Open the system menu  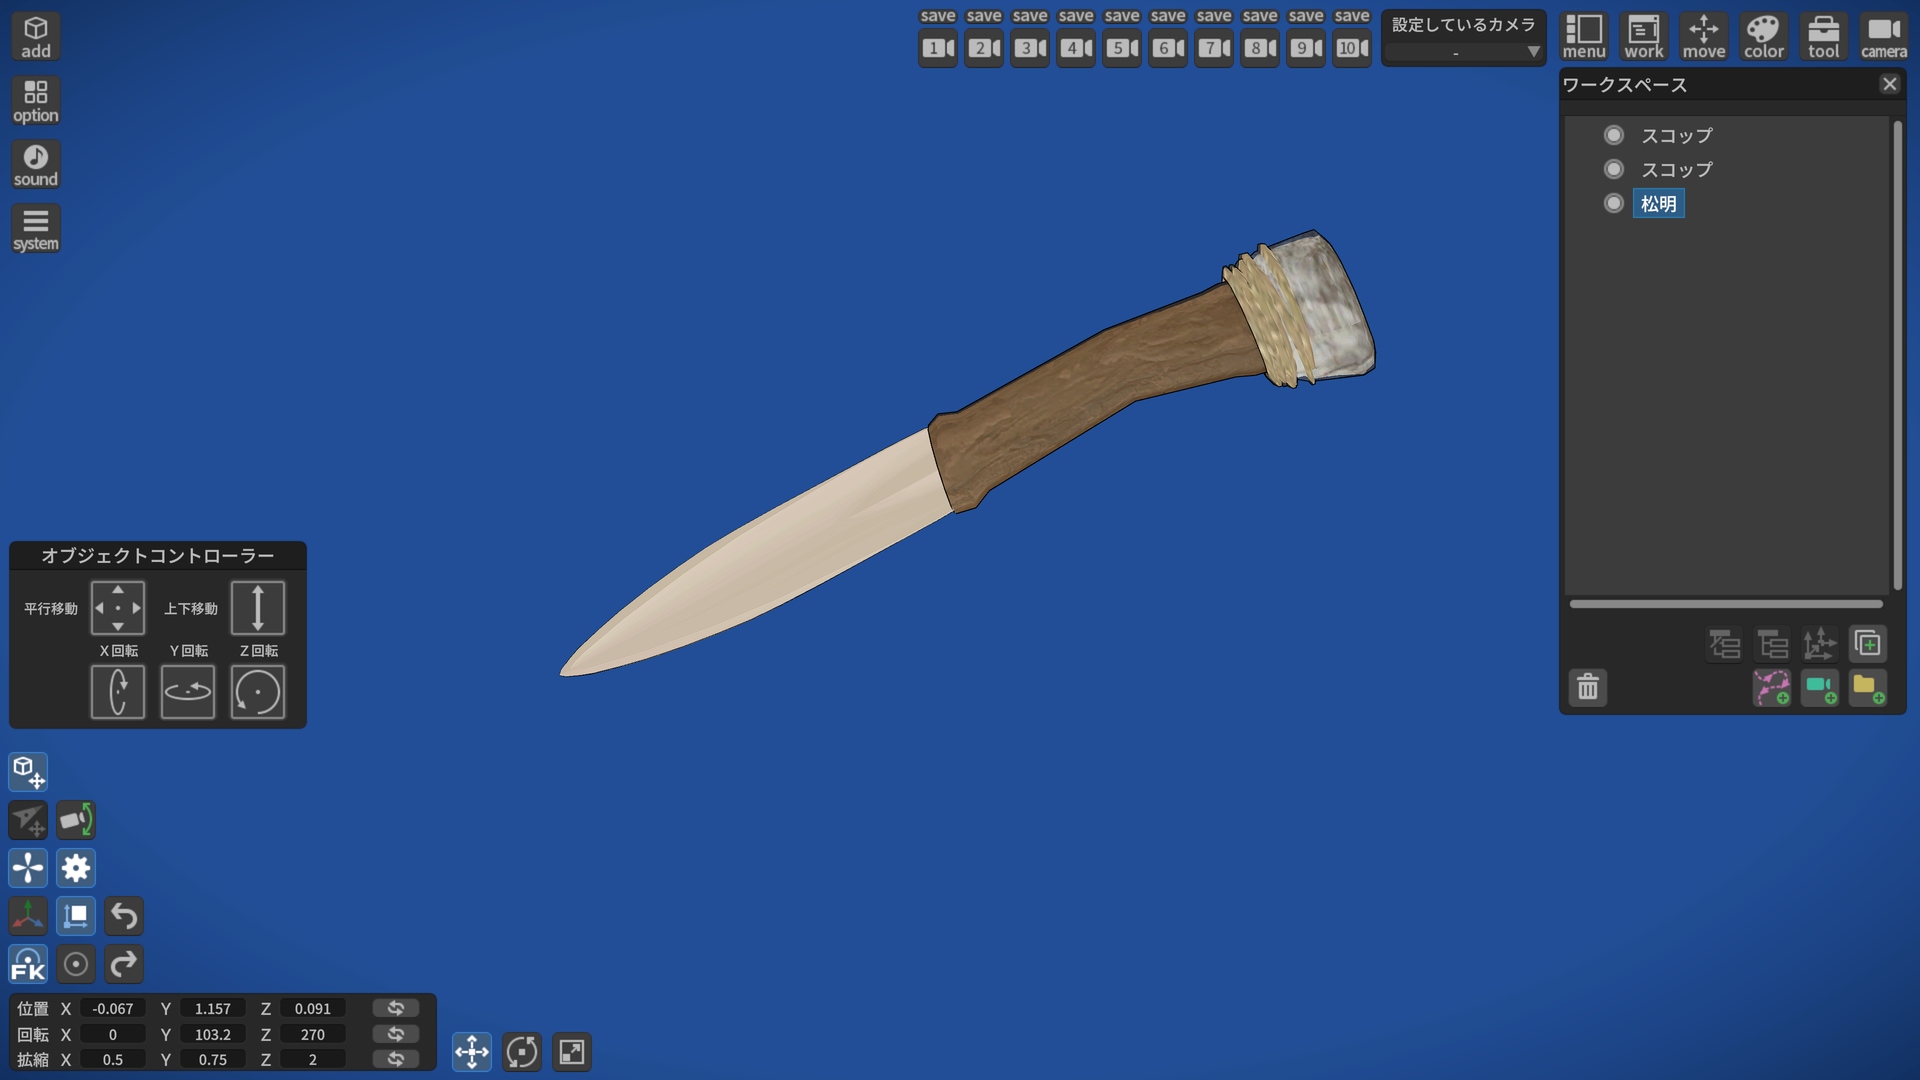tap(36, 229)
